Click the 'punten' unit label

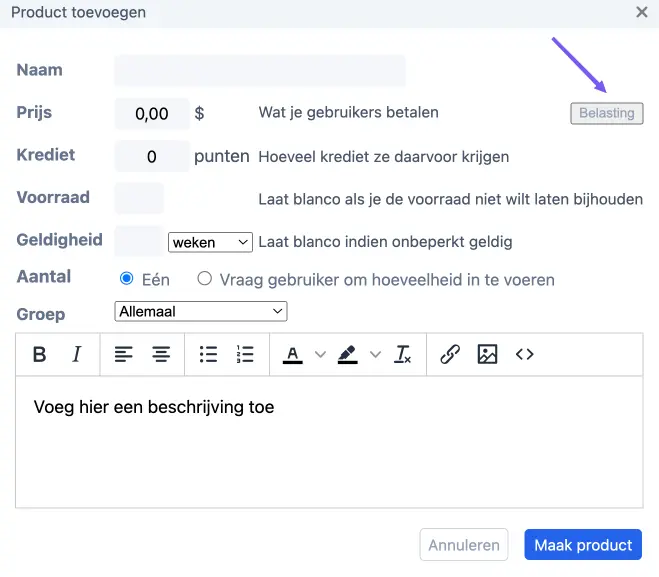coord(221,156)
